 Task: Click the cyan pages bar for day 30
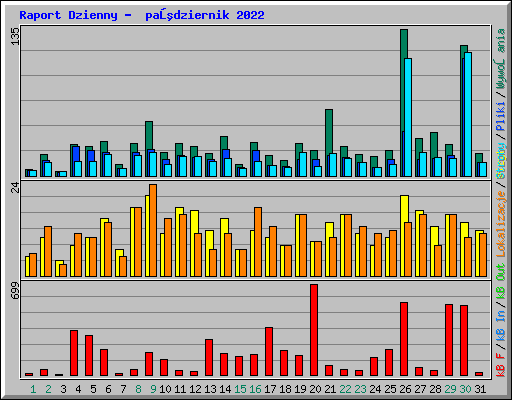[468, 114]
